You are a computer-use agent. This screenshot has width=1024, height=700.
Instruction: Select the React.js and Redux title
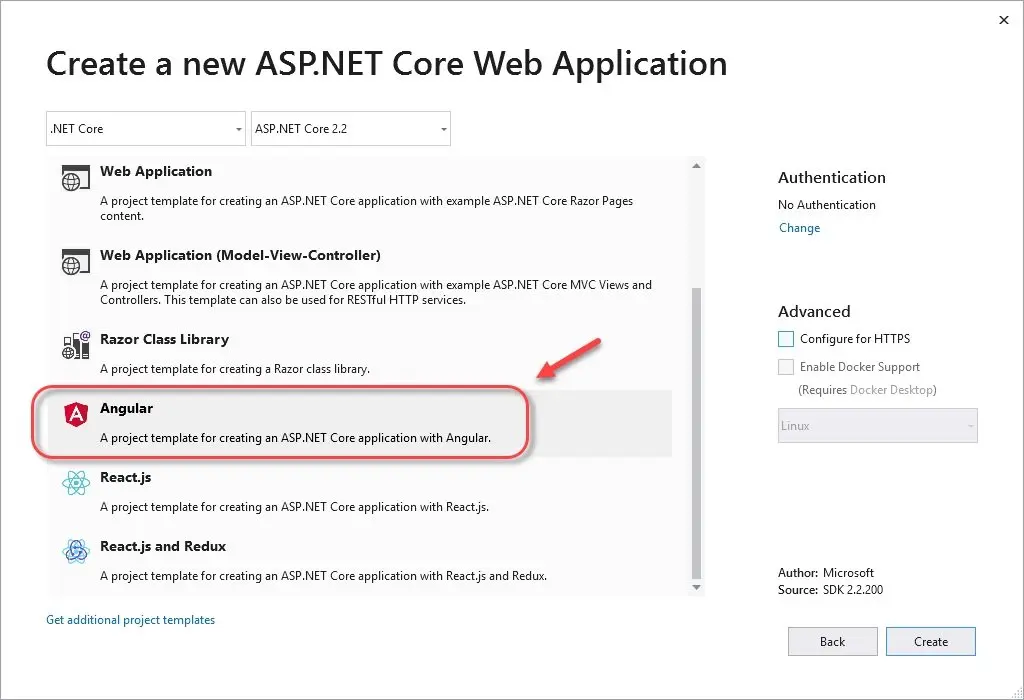163,547
